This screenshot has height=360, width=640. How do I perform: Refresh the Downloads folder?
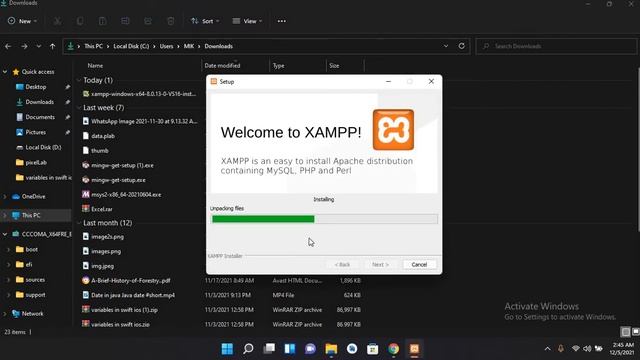[x=462, y=46]
